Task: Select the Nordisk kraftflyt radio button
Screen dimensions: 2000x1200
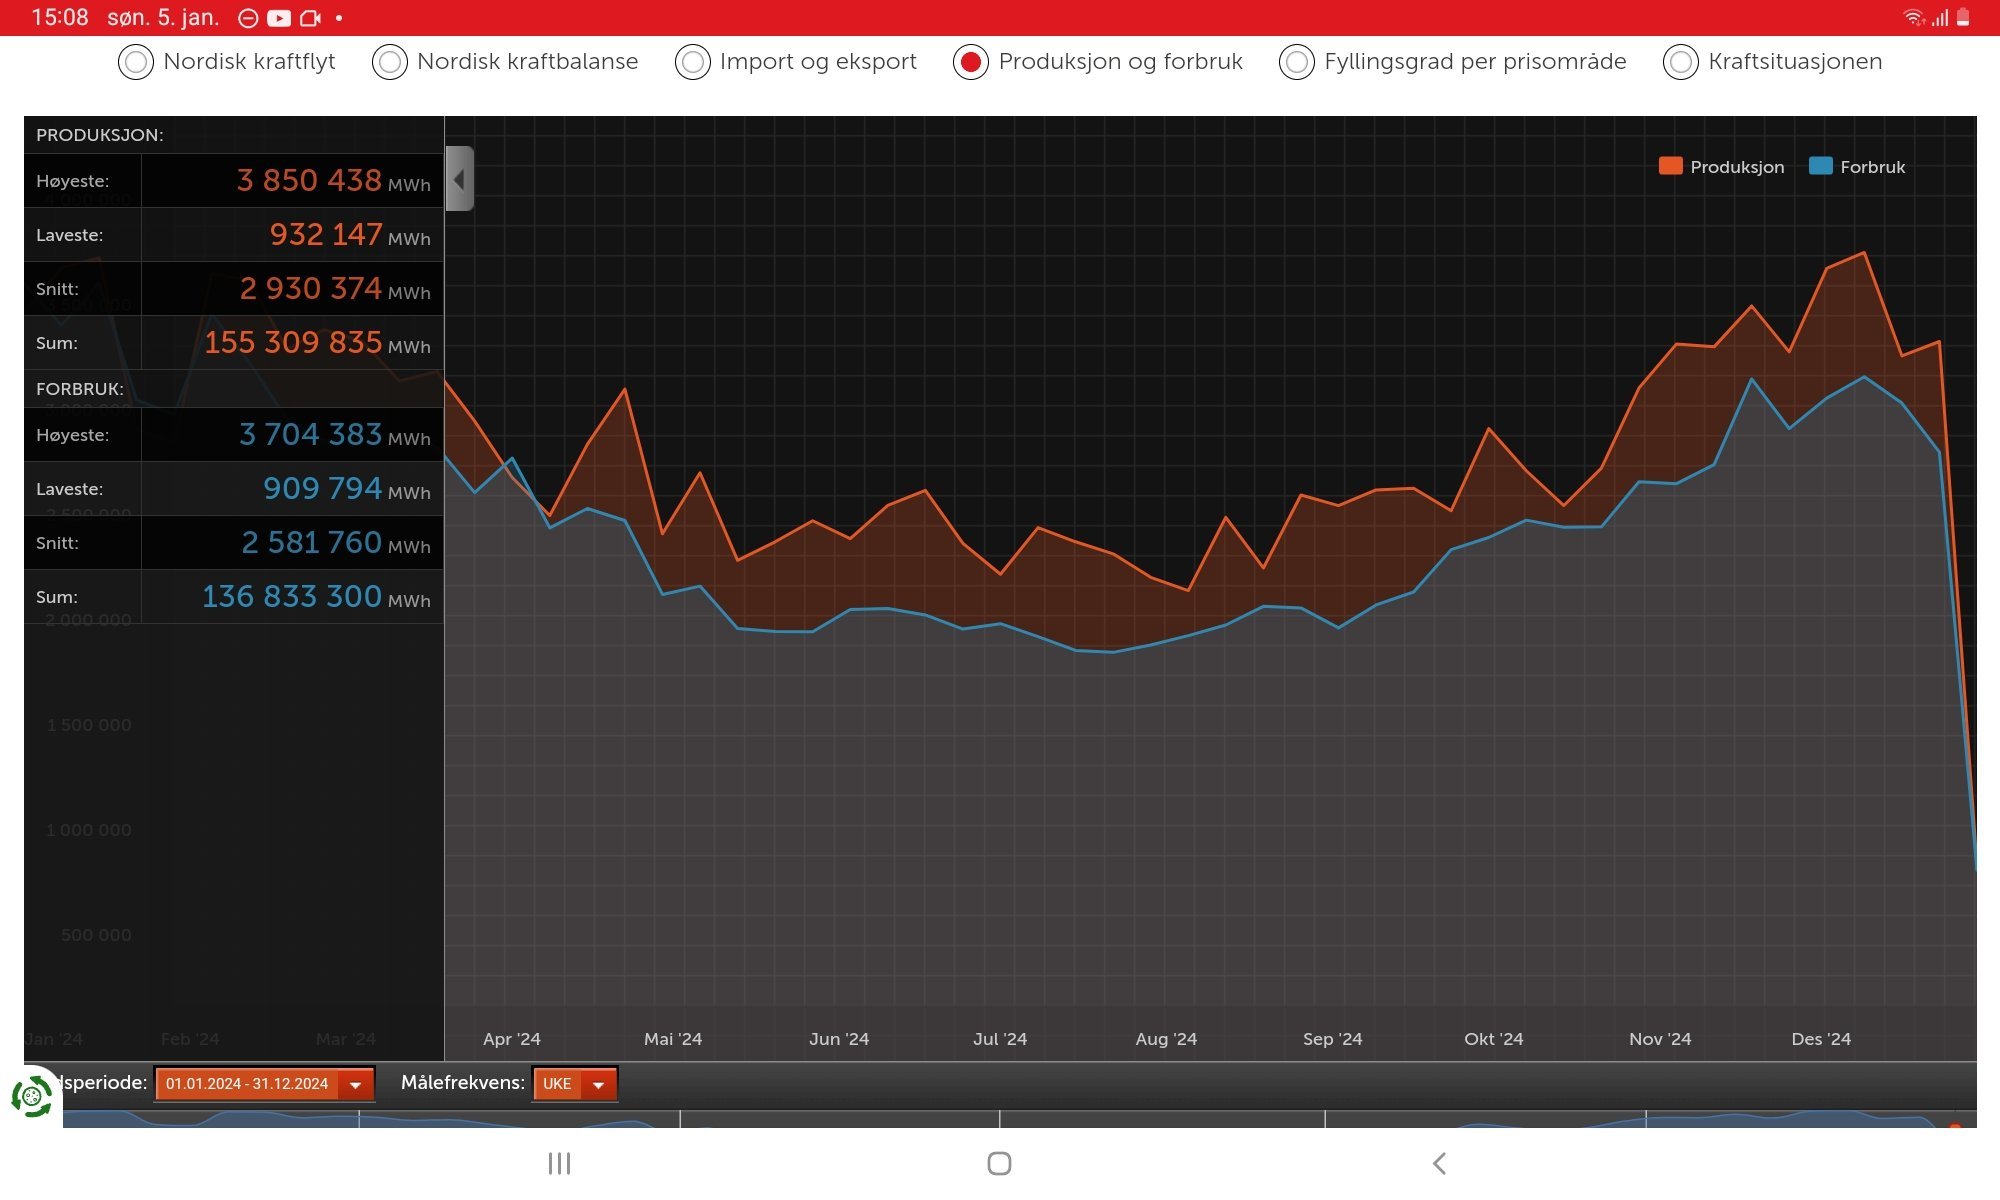Action: tap(136, 62)
